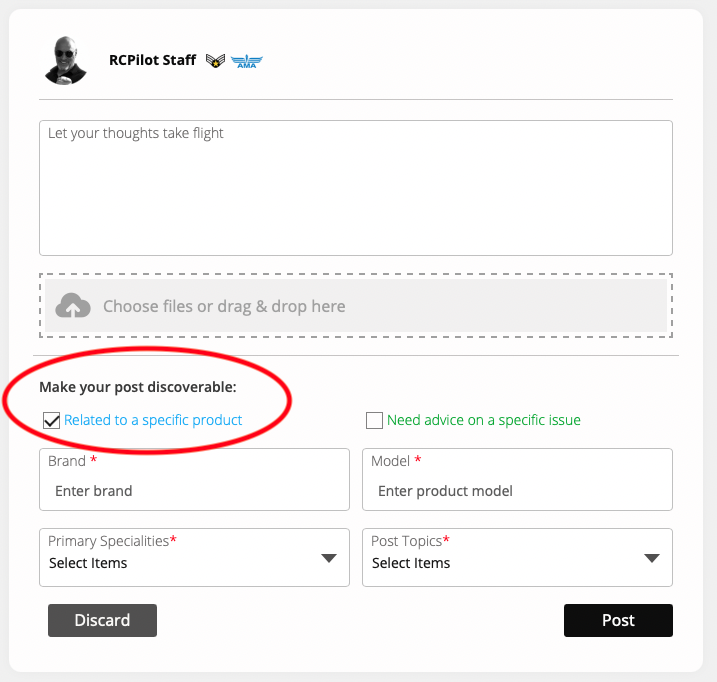717x682 pixels.
Task: Click the blue AMA membership badge
Action: pos(245,61)
